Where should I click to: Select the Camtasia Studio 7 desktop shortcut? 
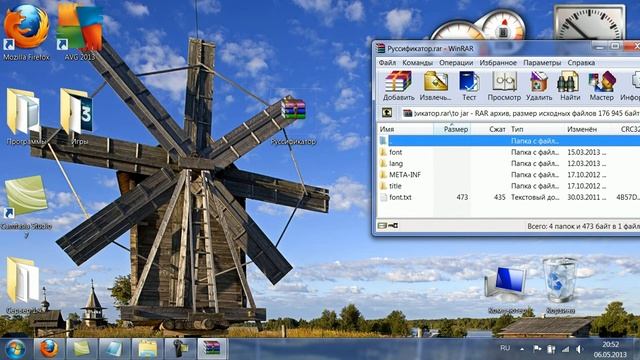click(27, 207)
